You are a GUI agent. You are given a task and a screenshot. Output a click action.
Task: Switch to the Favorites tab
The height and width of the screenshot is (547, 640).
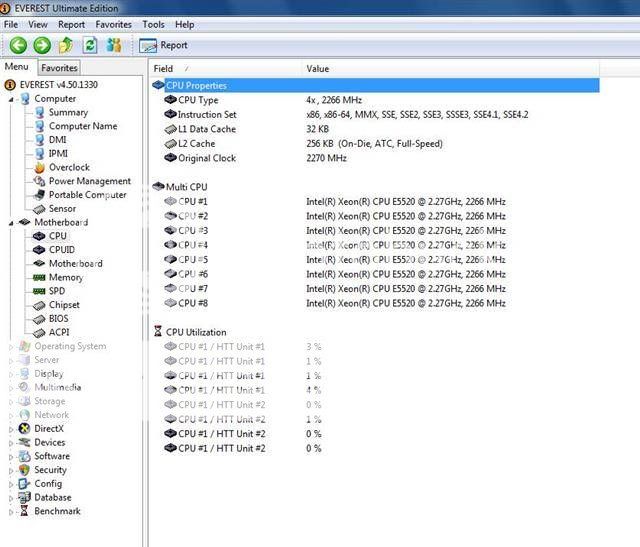(59, 68)
